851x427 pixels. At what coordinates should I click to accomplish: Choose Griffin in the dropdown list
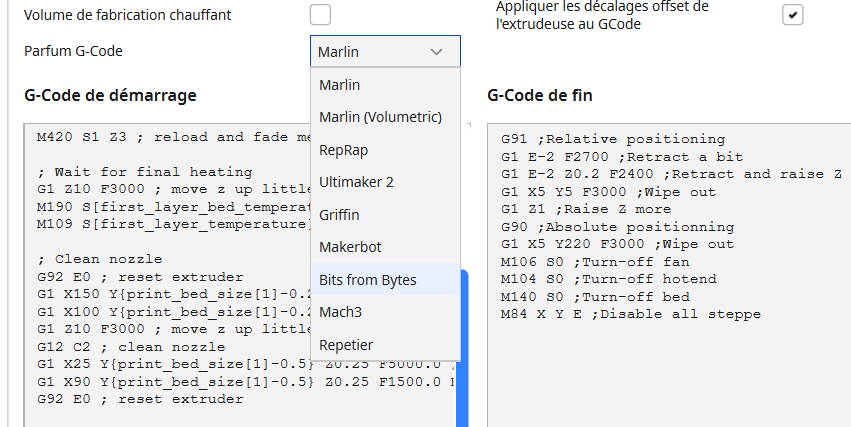pos(339,214)
